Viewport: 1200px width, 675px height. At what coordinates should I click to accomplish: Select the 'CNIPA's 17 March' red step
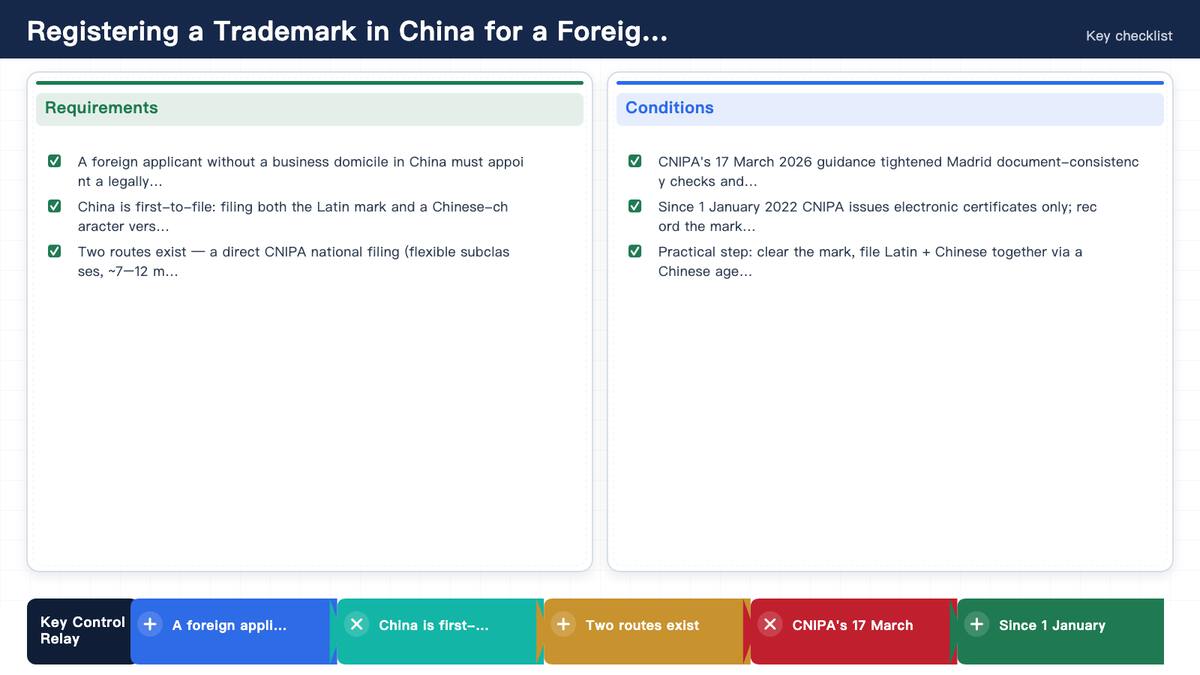[x=854, y=632]
